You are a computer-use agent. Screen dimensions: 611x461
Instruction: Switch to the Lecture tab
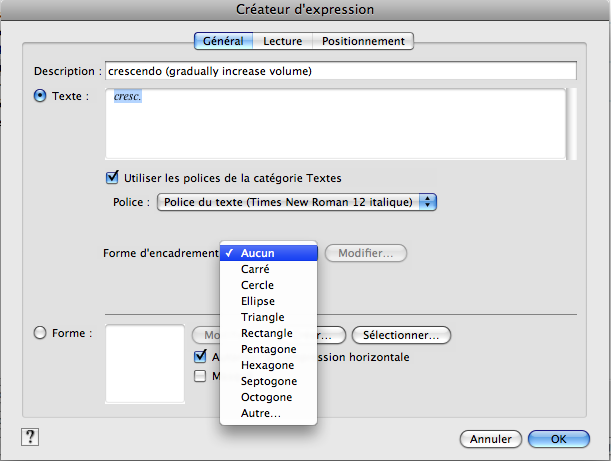click(x=283, y=41)
